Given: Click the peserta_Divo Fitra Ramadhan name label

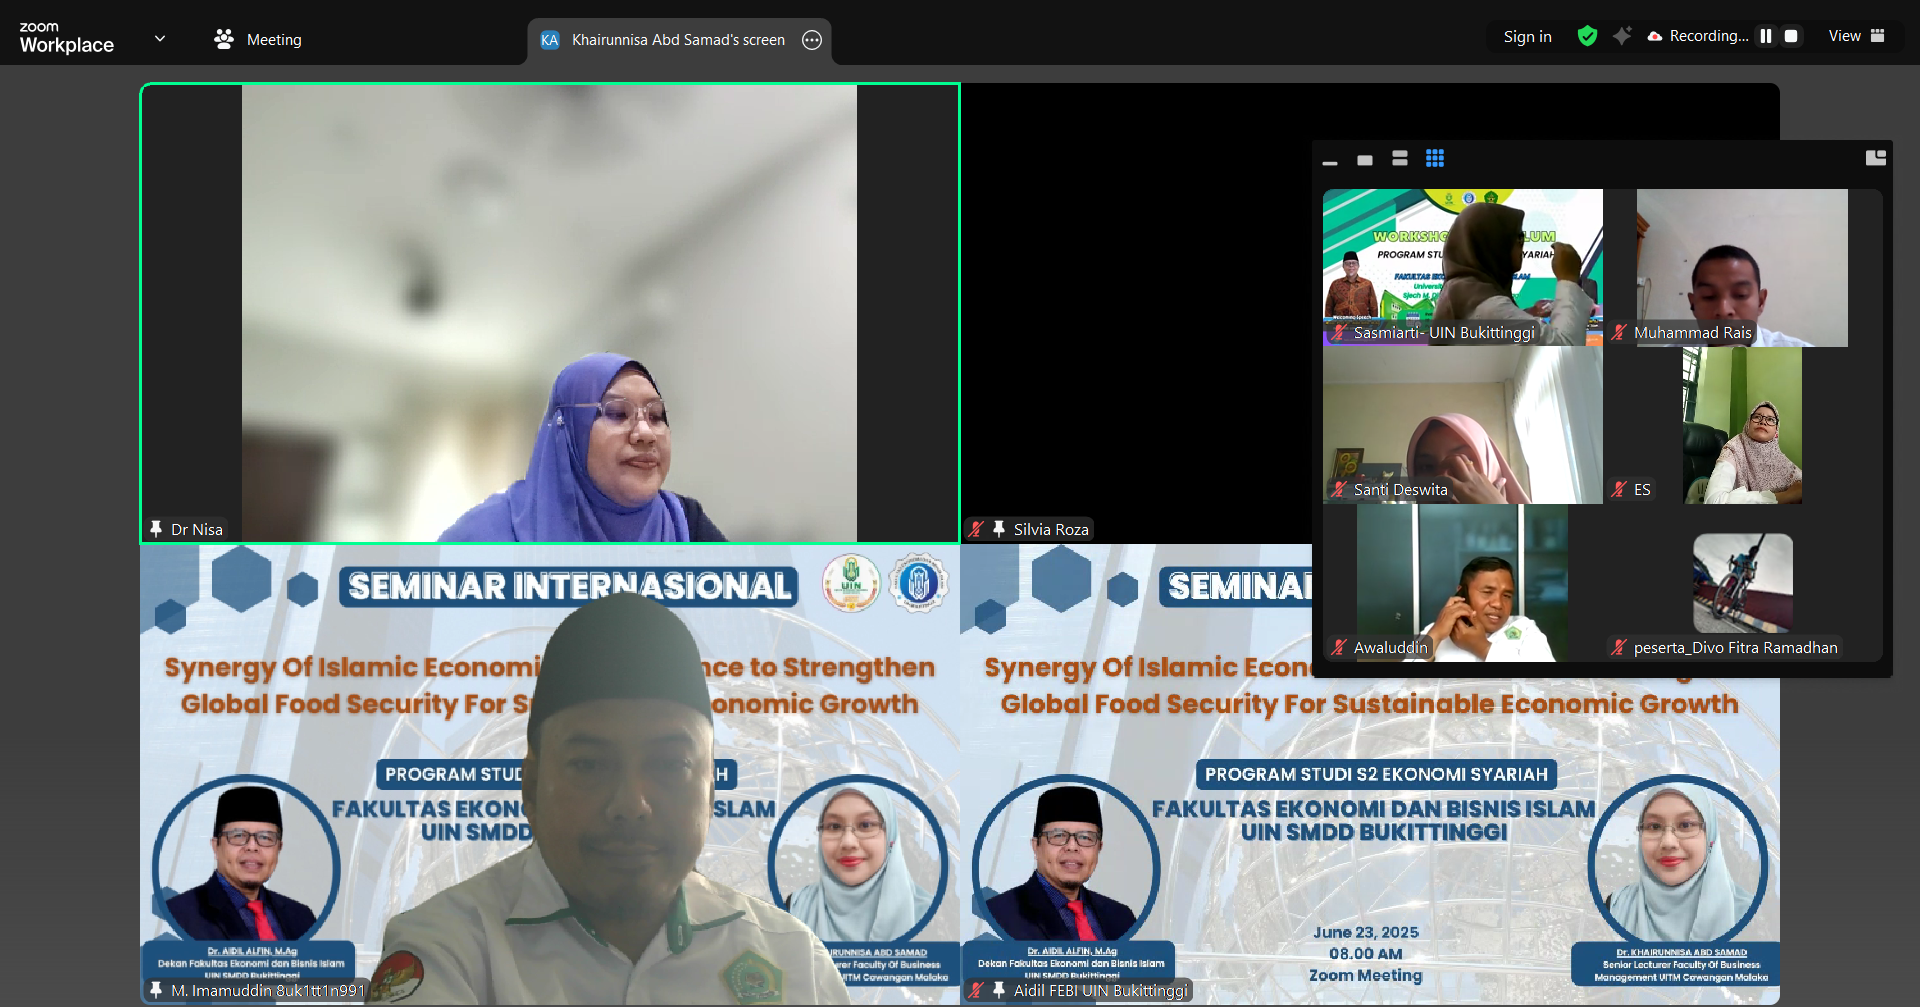Looking at the screenshot, I should pyautogui.click(x=1735, y=648).
